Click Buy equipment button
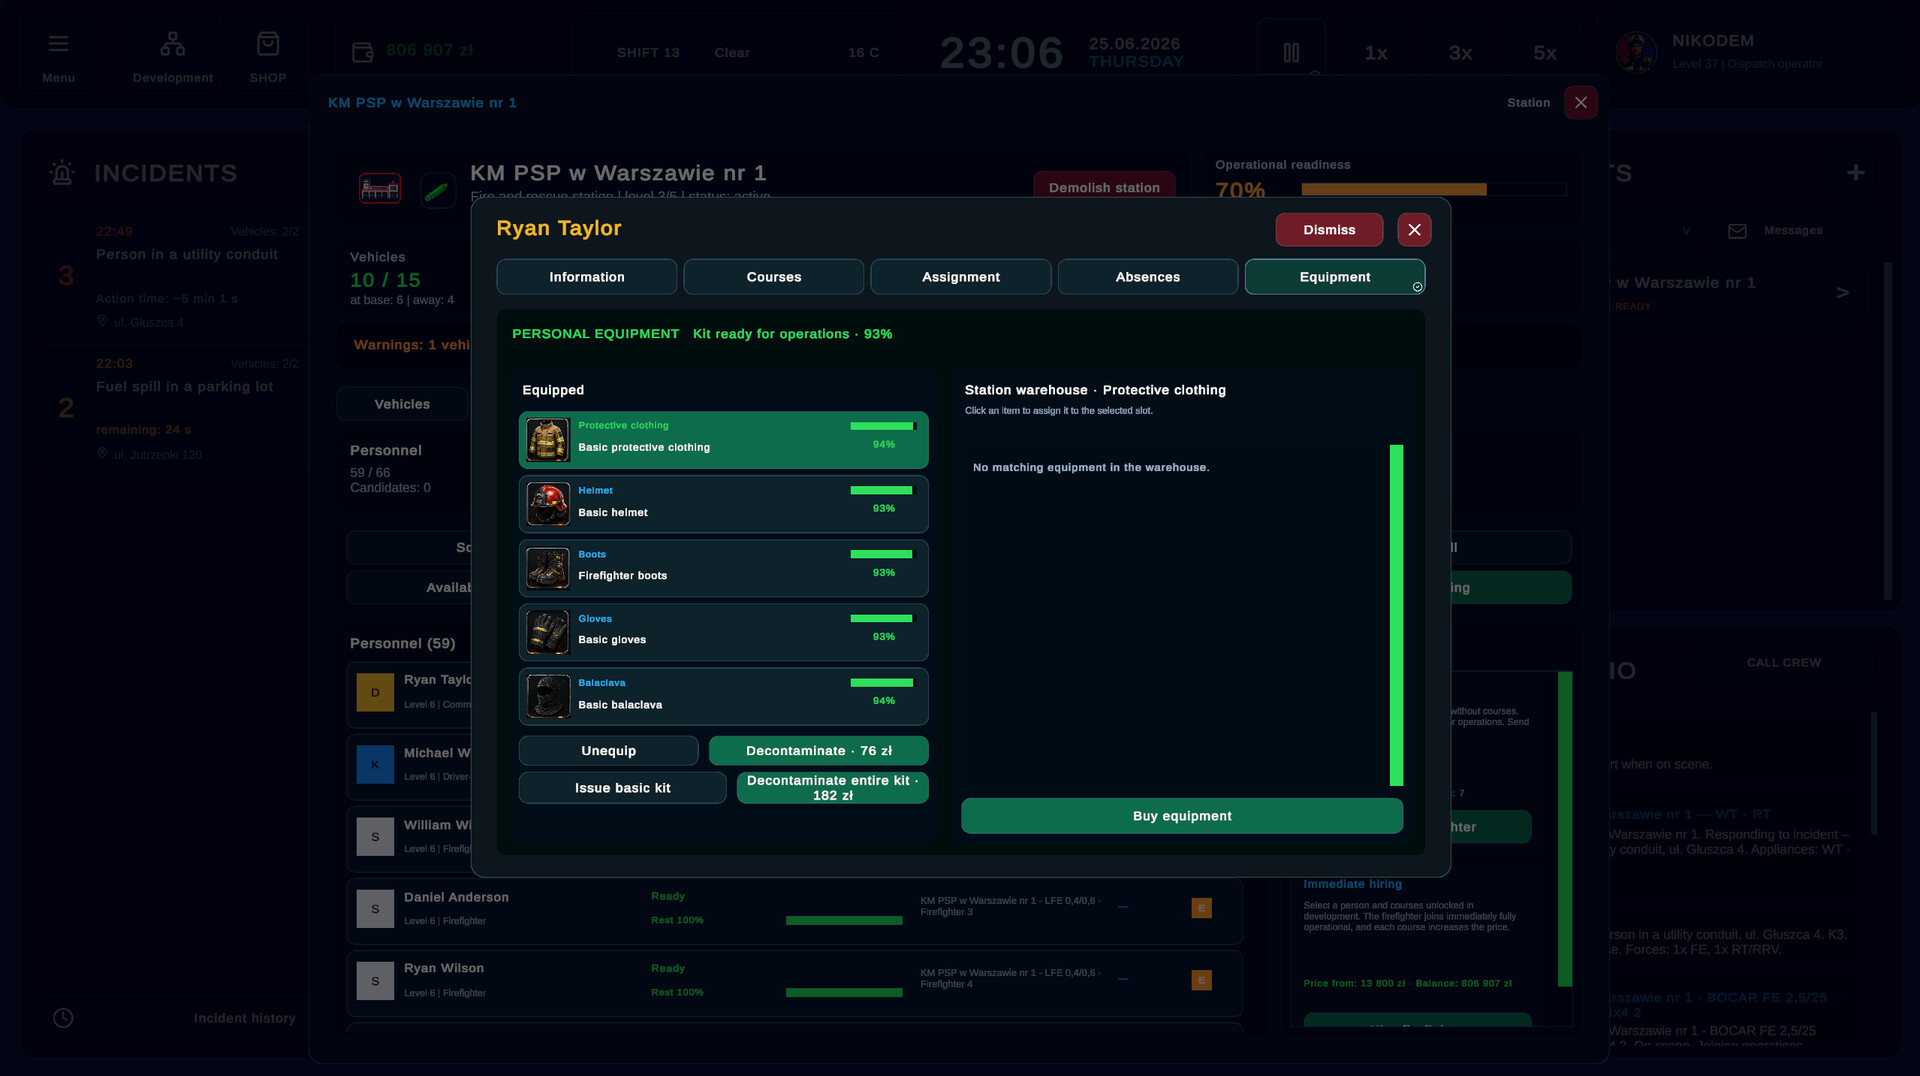The image size is (1920, 1076). point(1182,816)
